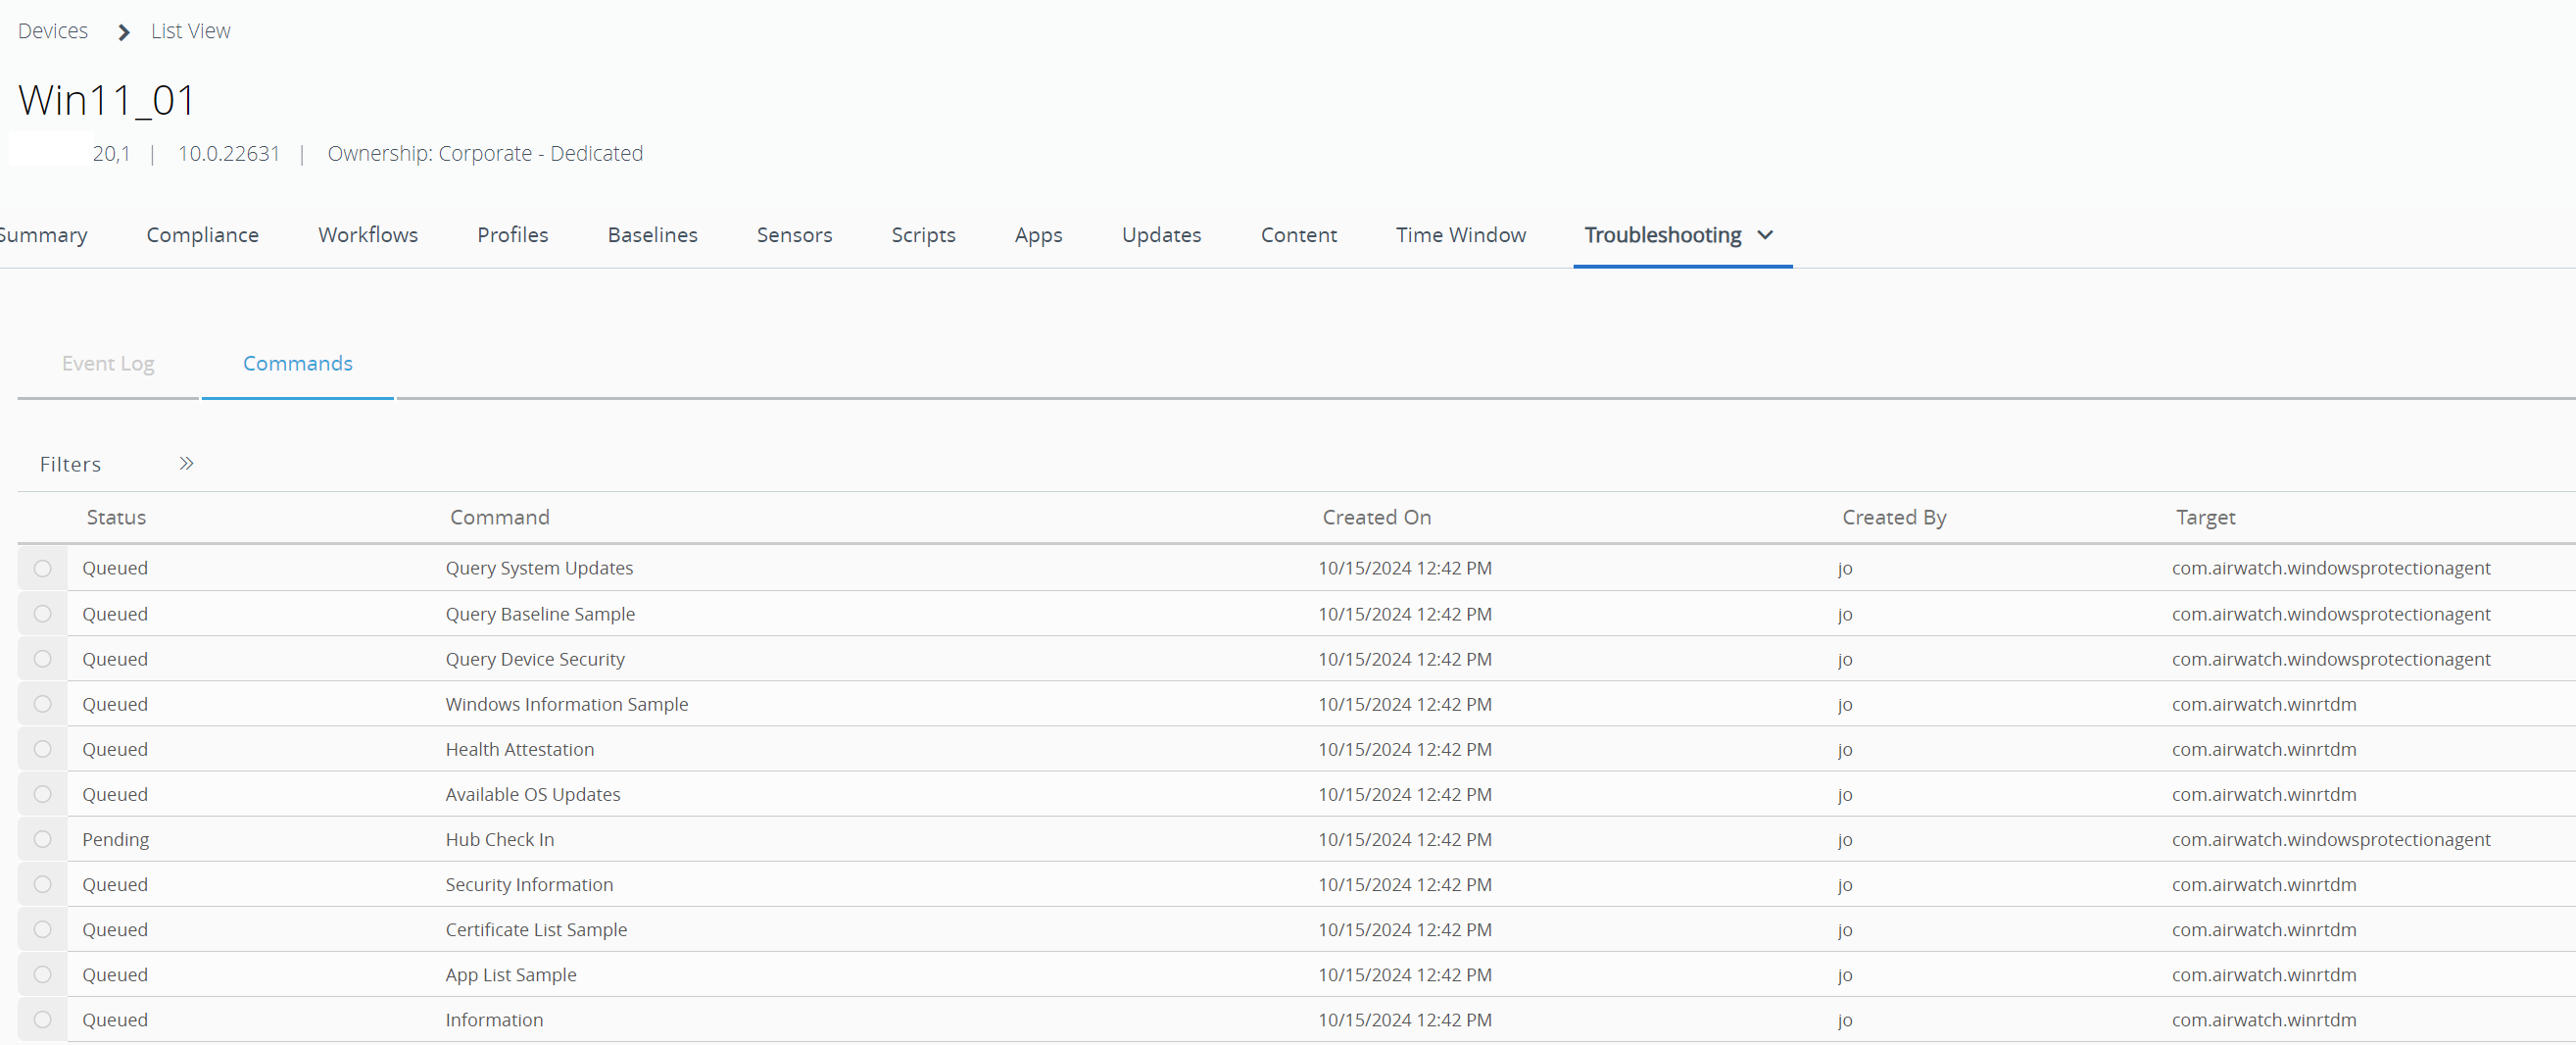
Task: Sort by the Created On column header
Action: (1376, 517)
